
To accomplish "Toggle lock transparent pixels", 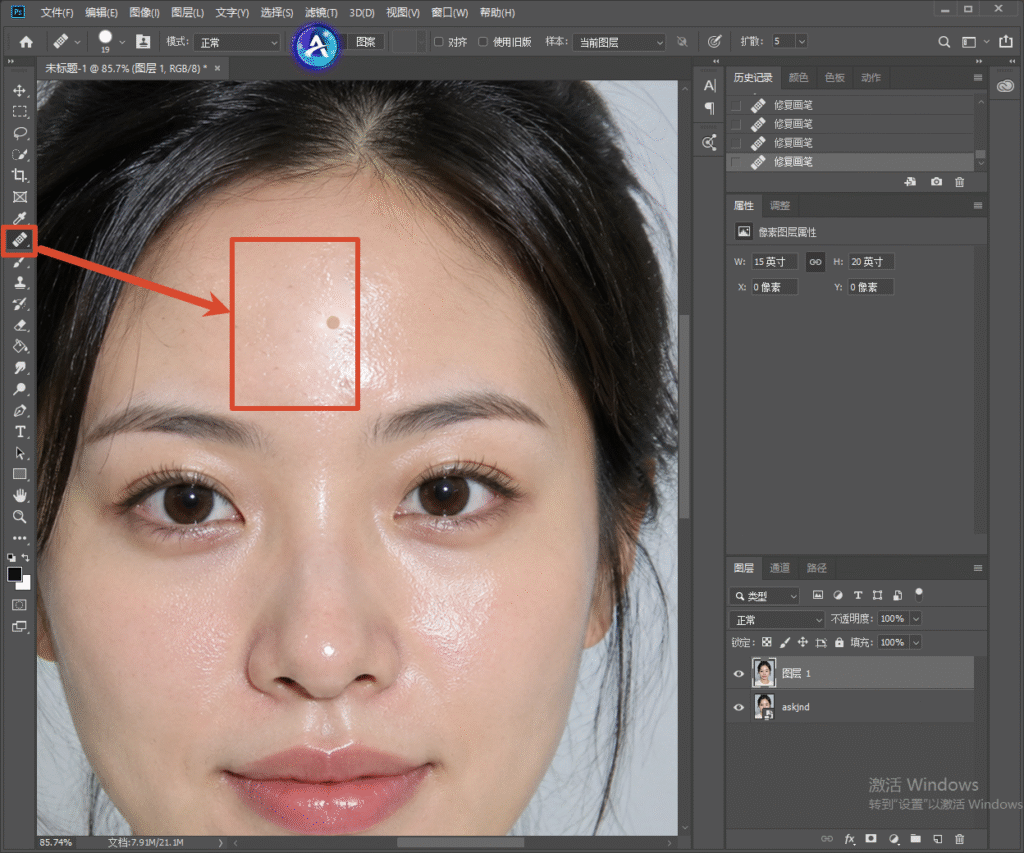I will (x=767, y=643).
